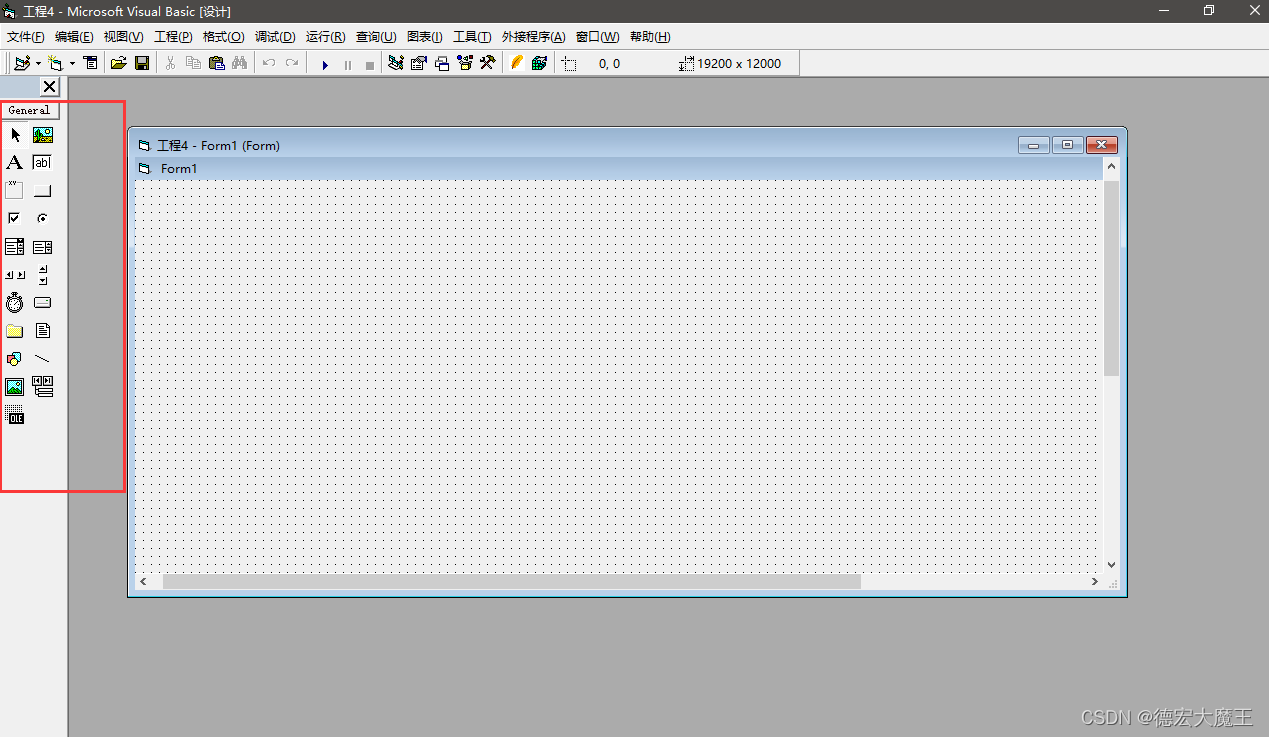Click the Cut scissors icon

coord(170,63)
